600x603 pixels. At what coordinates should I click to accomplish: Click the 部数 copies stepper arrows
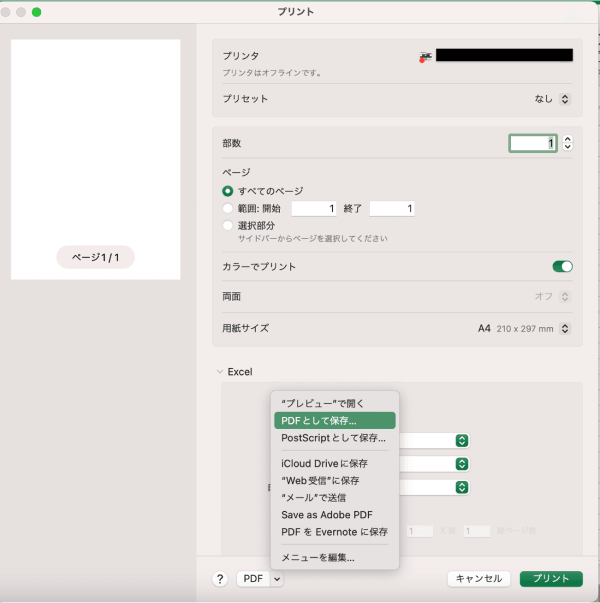(568, 143)
